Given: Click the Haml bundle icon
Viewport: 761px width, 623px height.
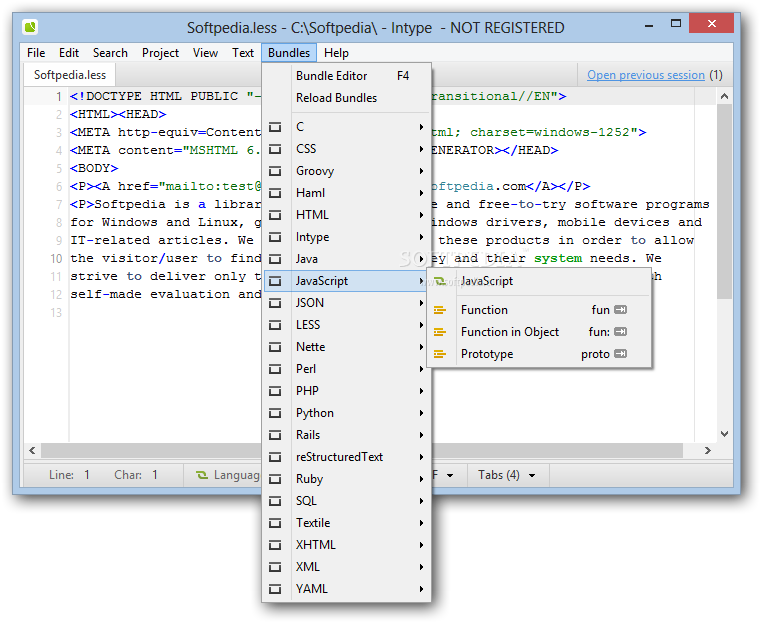Looking at the screenshot, I should (x=275, y=193).
